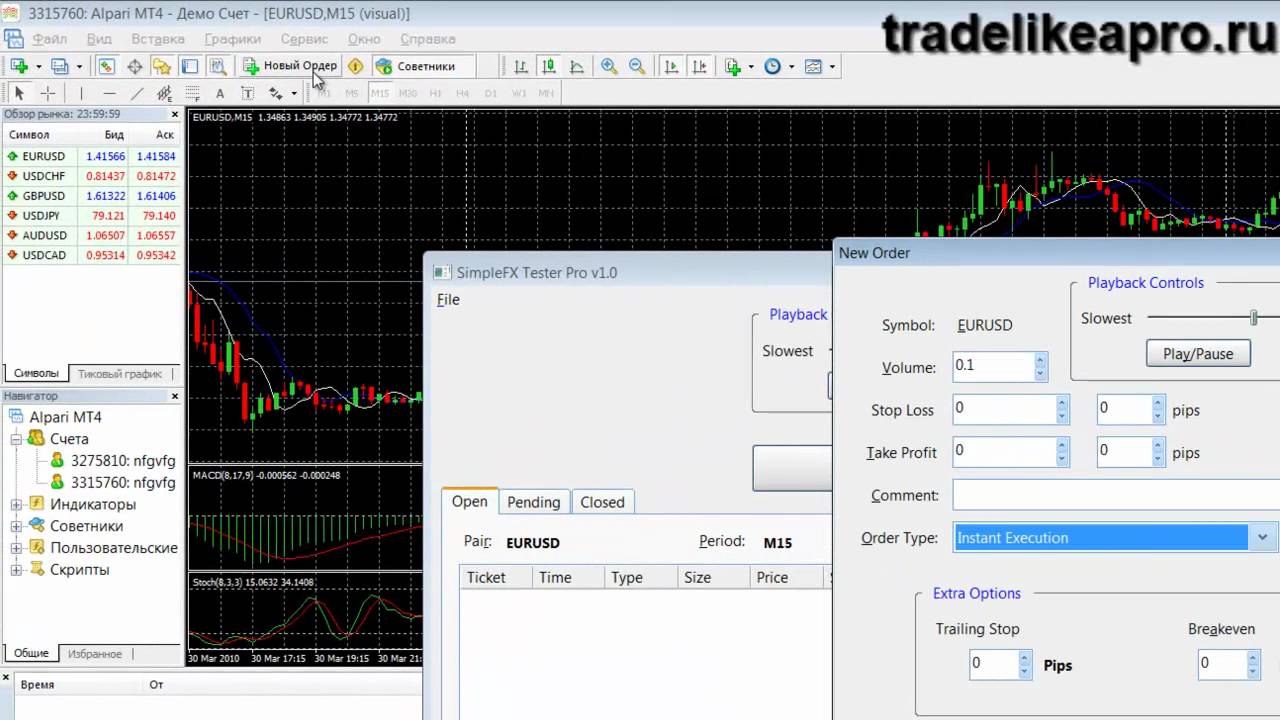Collapse the Счета tree node
This screenshot has width=1280, height=720.
(x=16, y=439)
